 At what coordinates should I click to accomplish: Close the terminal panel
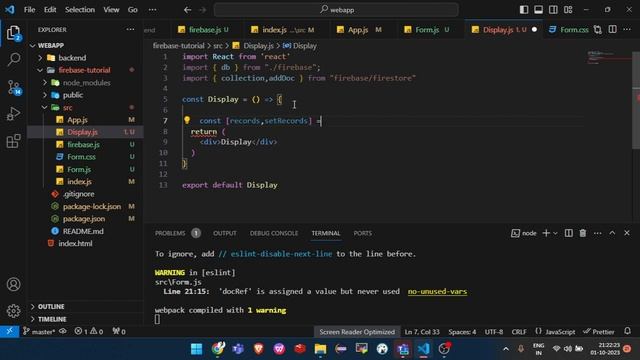coord(627,233)
